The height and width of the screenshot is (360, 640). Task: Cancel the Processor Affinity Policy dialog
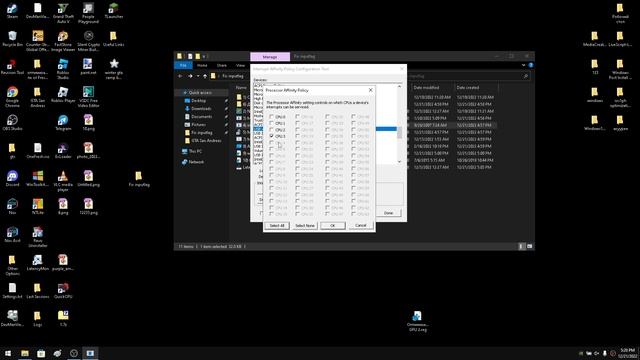(360, 226)
